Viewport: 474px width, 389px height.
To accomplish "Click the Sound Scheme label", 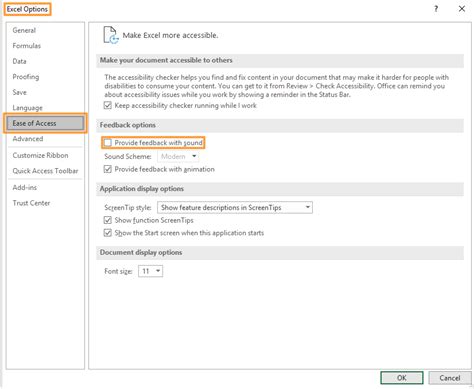I will tap(128, 156).
